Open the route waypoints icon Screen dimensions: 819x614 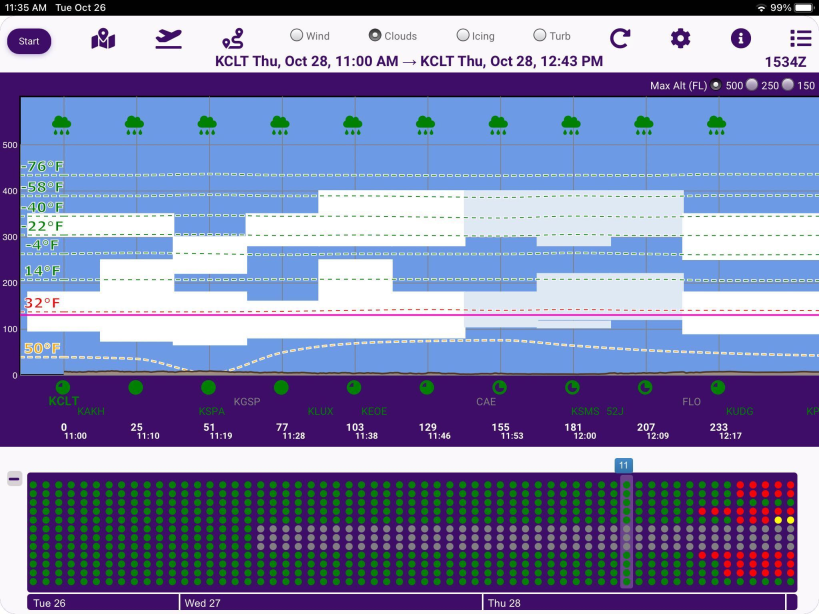[x=233, y=39]
